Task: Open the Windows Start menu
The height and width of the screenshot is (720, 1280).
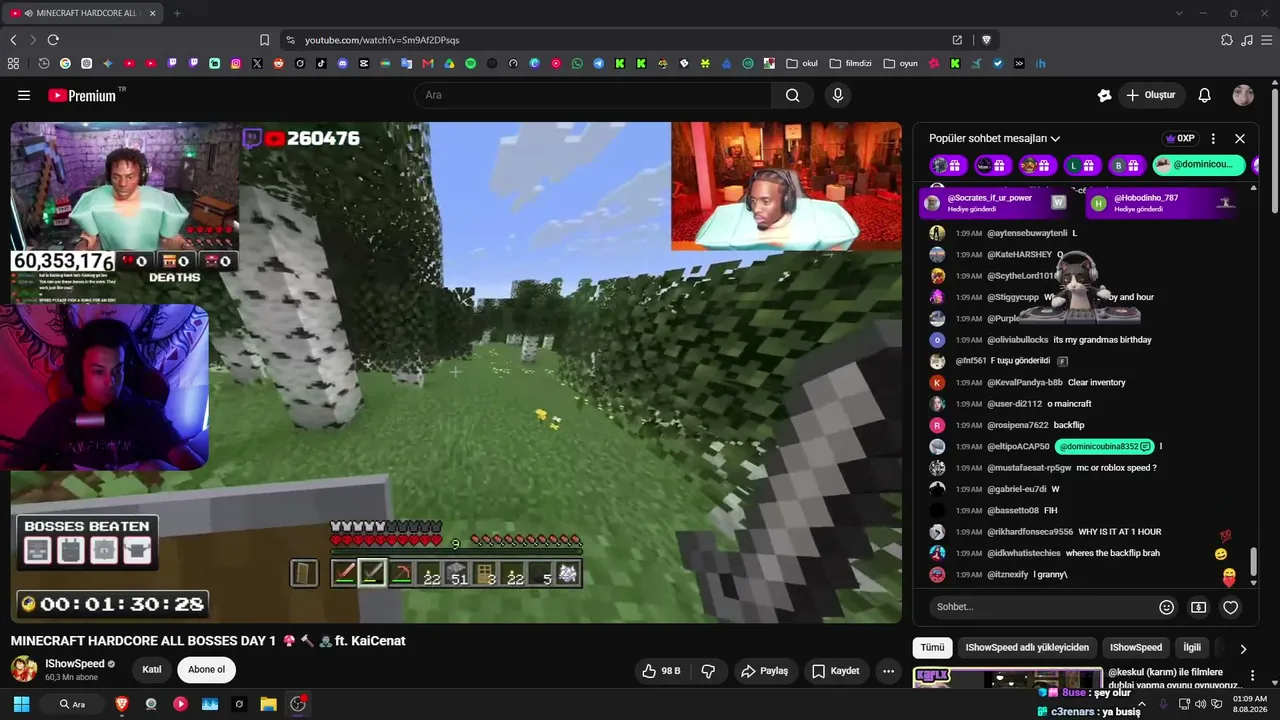Action: coord(21,704)
